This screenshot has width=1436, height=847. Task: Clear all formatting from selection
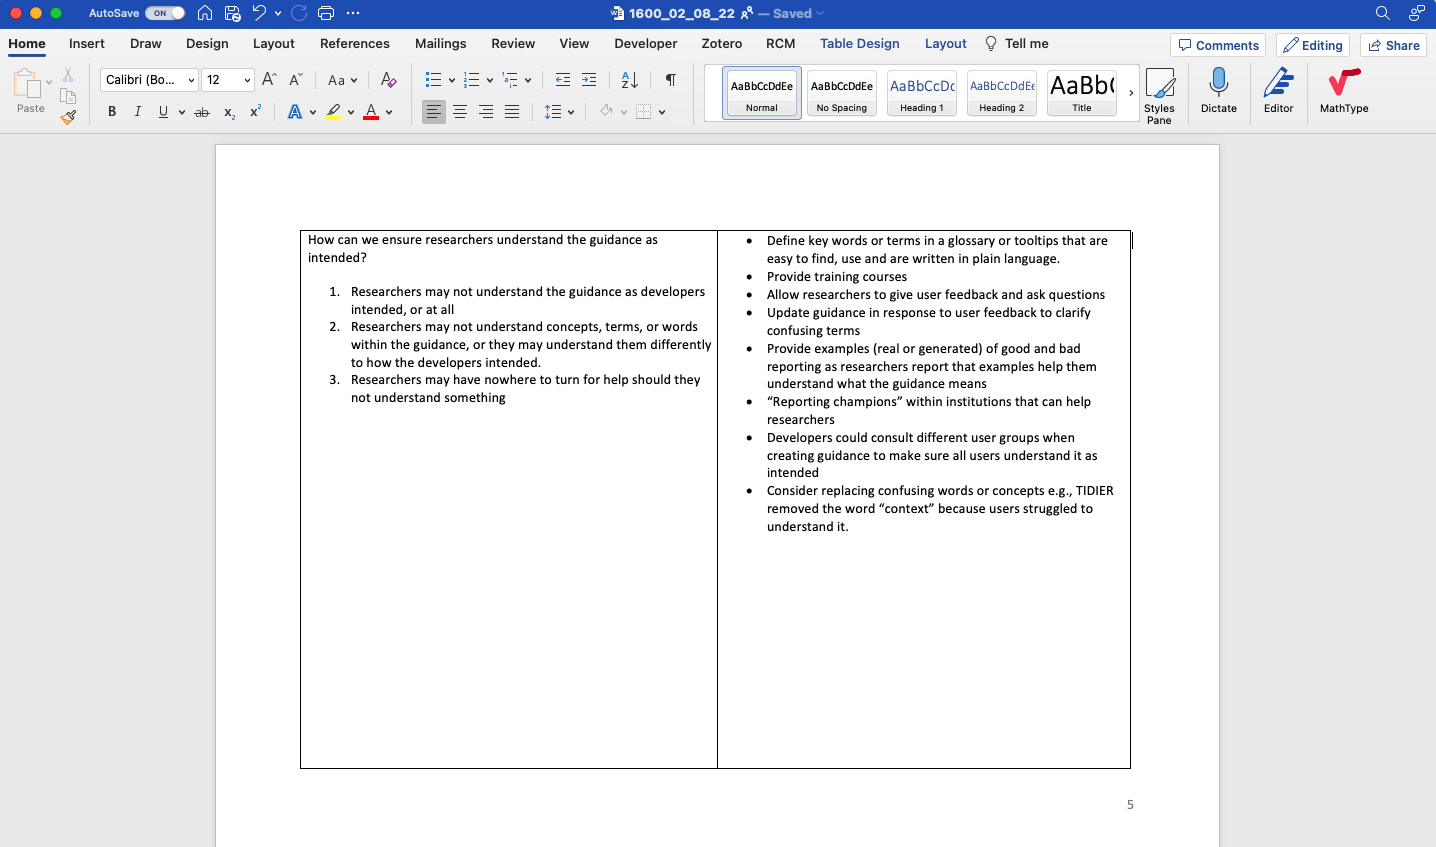(x=389, y=80)
